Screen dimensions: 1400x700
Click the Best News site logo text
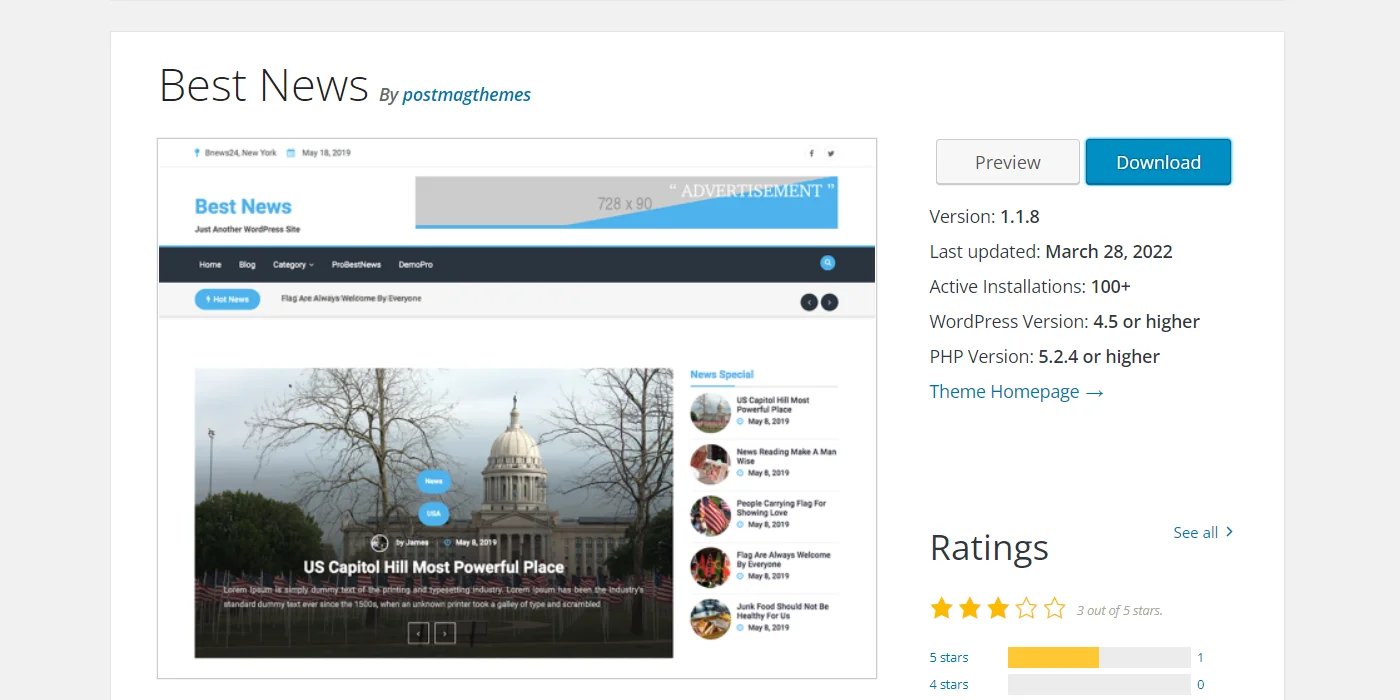[243, 207]
